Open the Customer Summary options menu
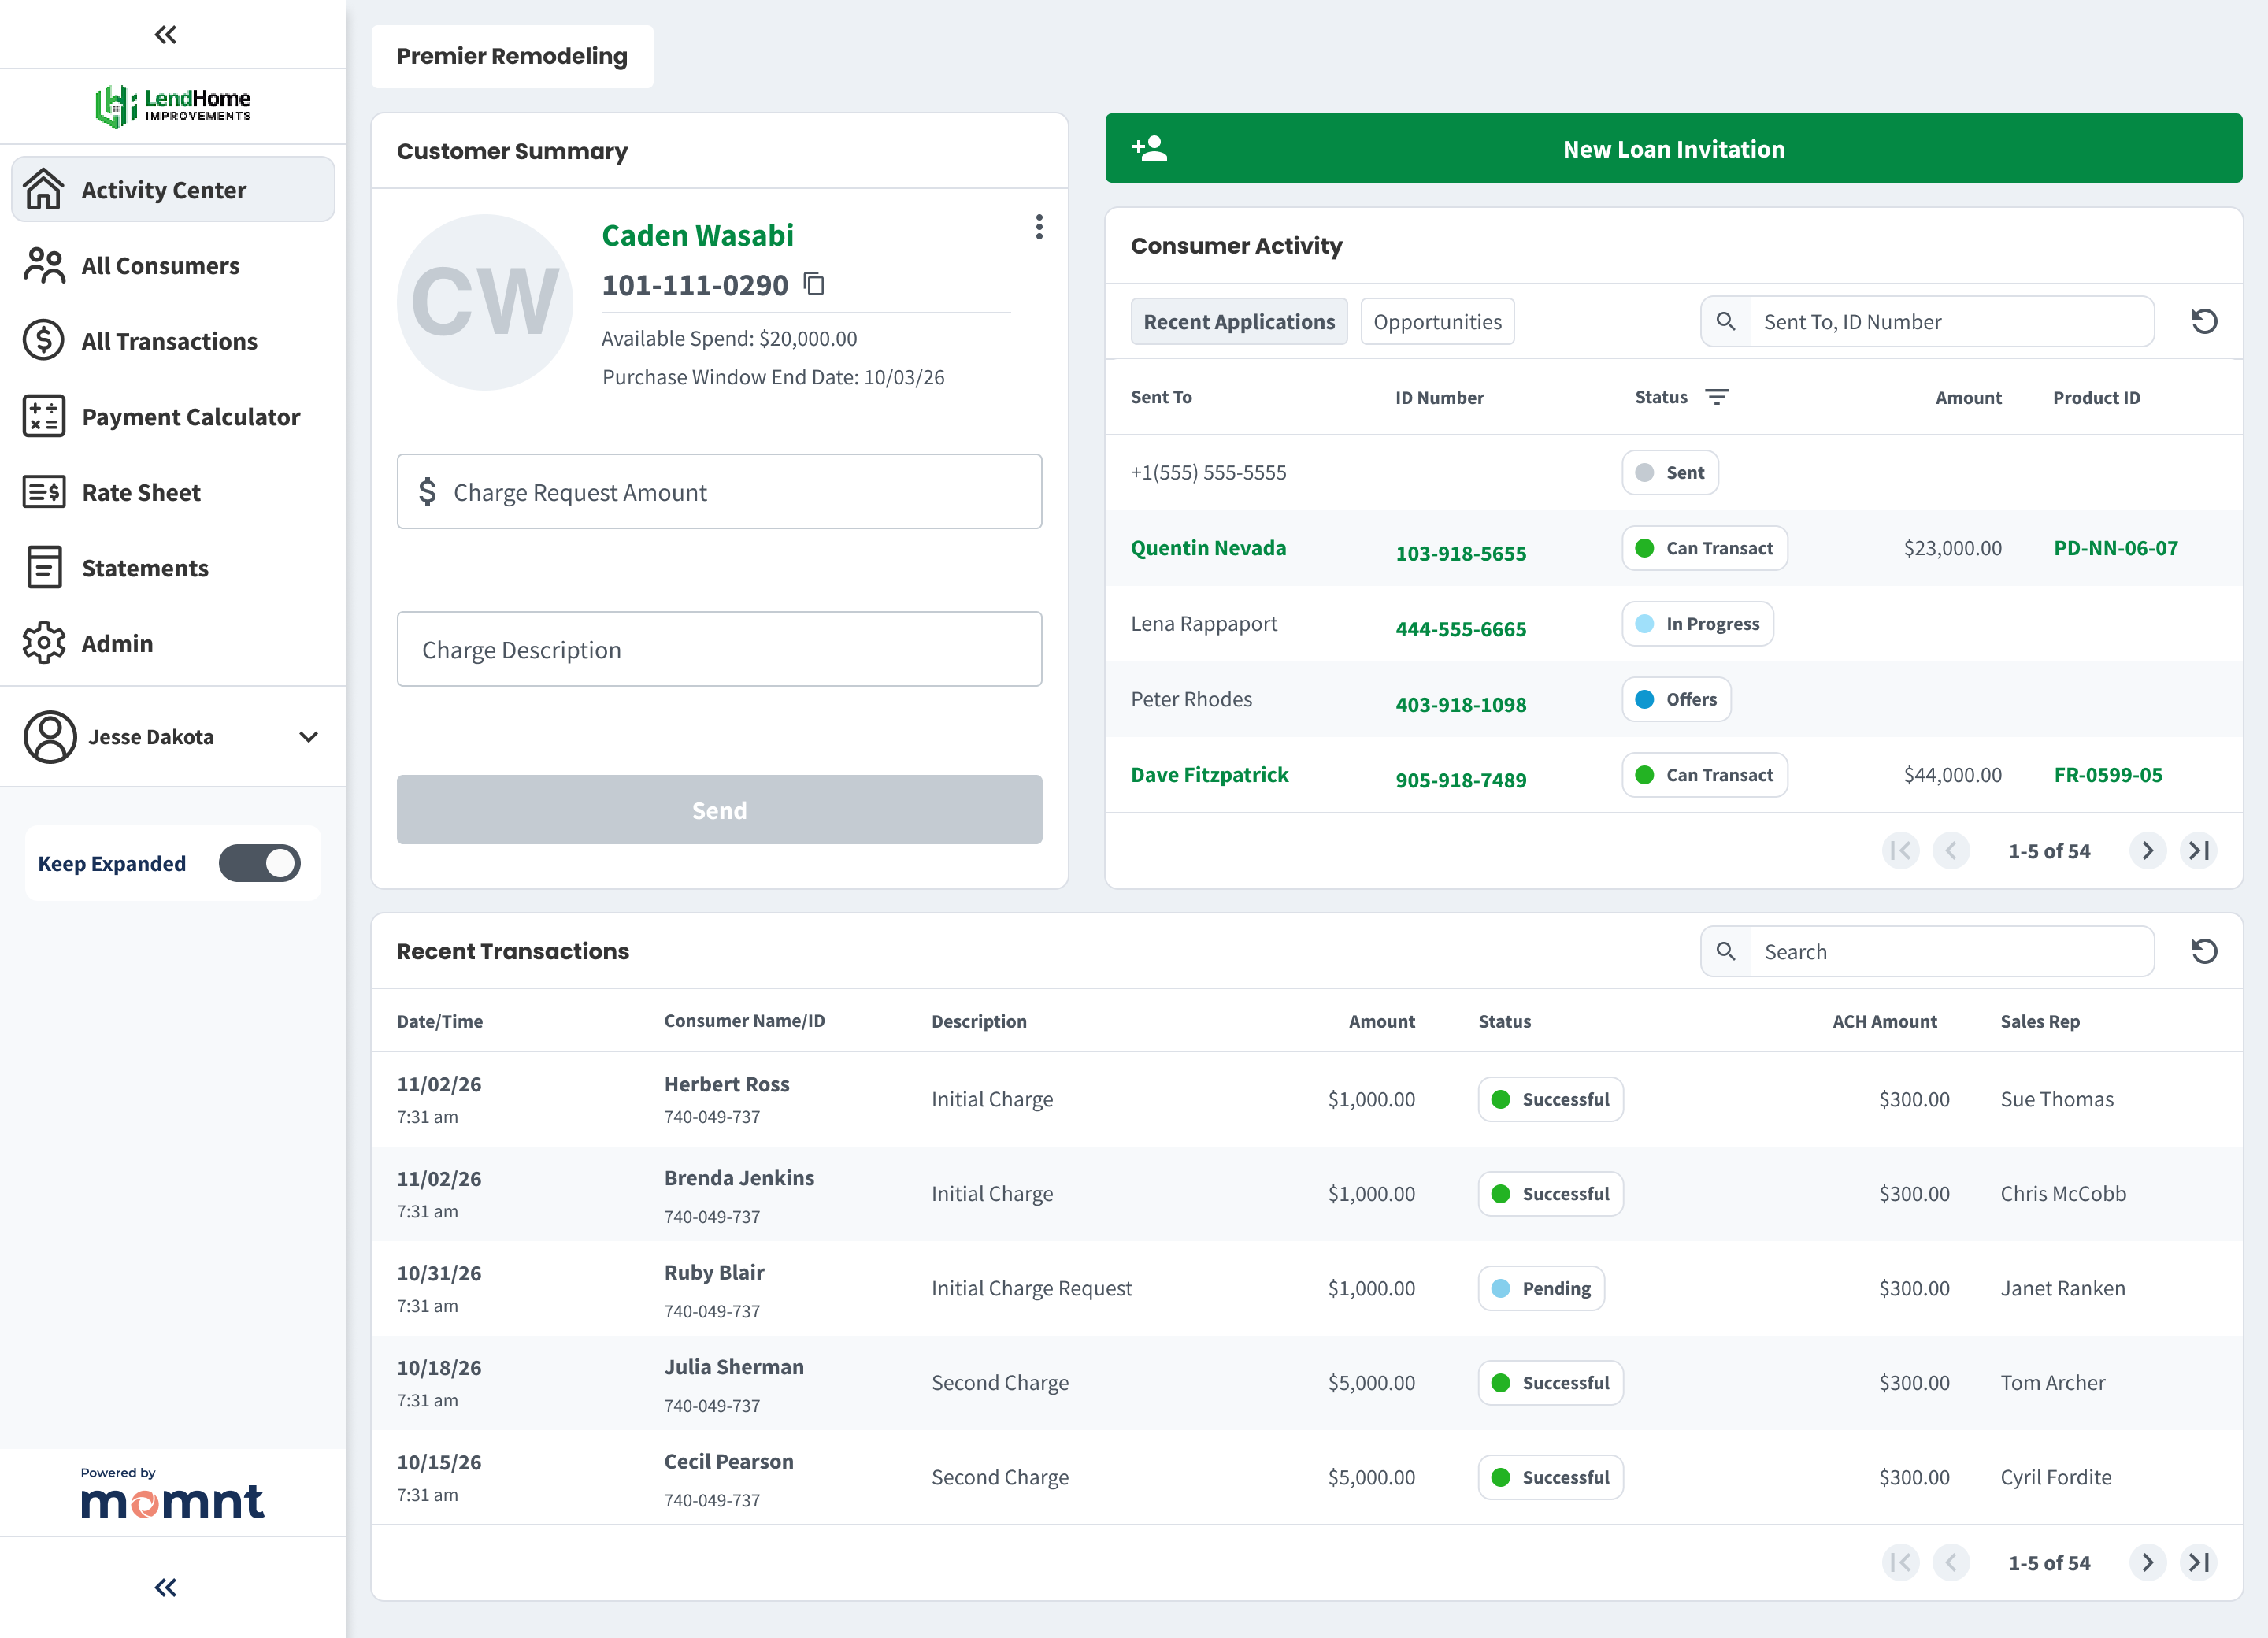Viewport: 2268px width, 1638px height. point(1039,228)
